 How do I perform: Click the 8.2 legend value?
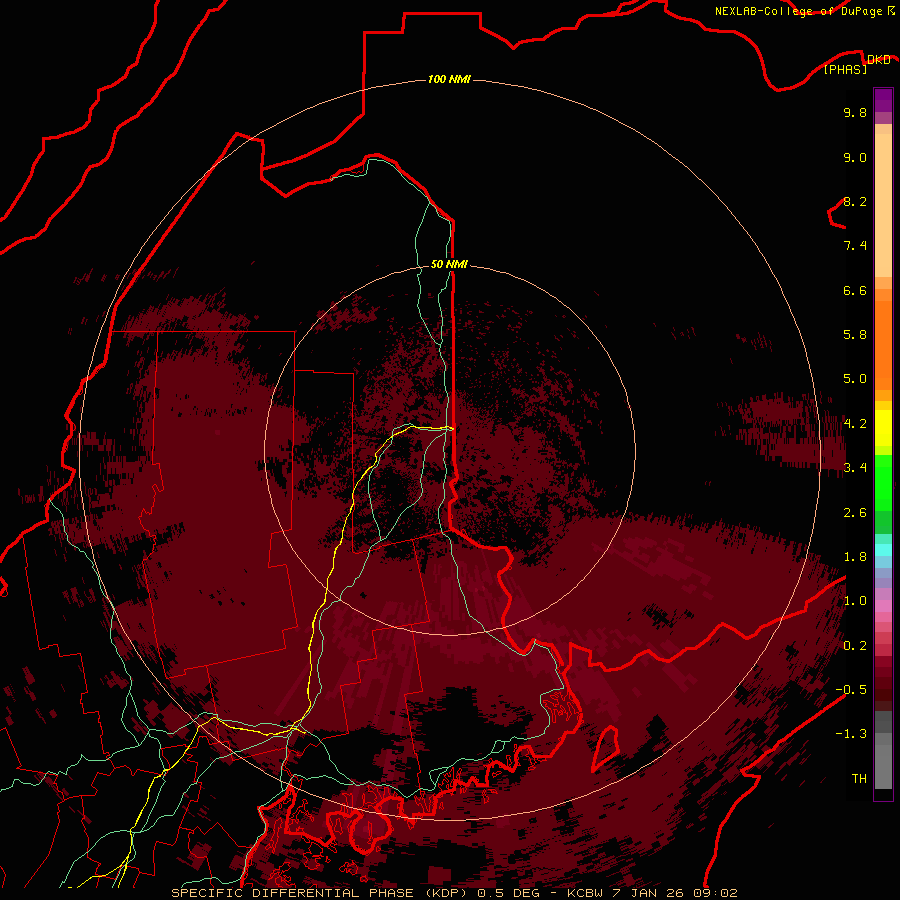(x=855, y=201)
